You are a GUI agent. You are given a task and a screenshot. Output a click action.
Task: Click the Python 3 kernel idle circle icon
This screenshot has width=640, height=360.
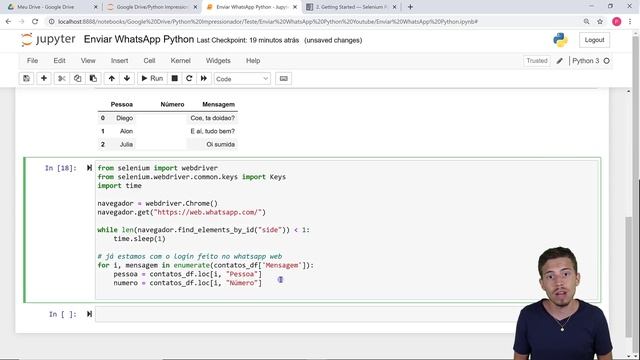pyautogui.click(x=607, y=61)
